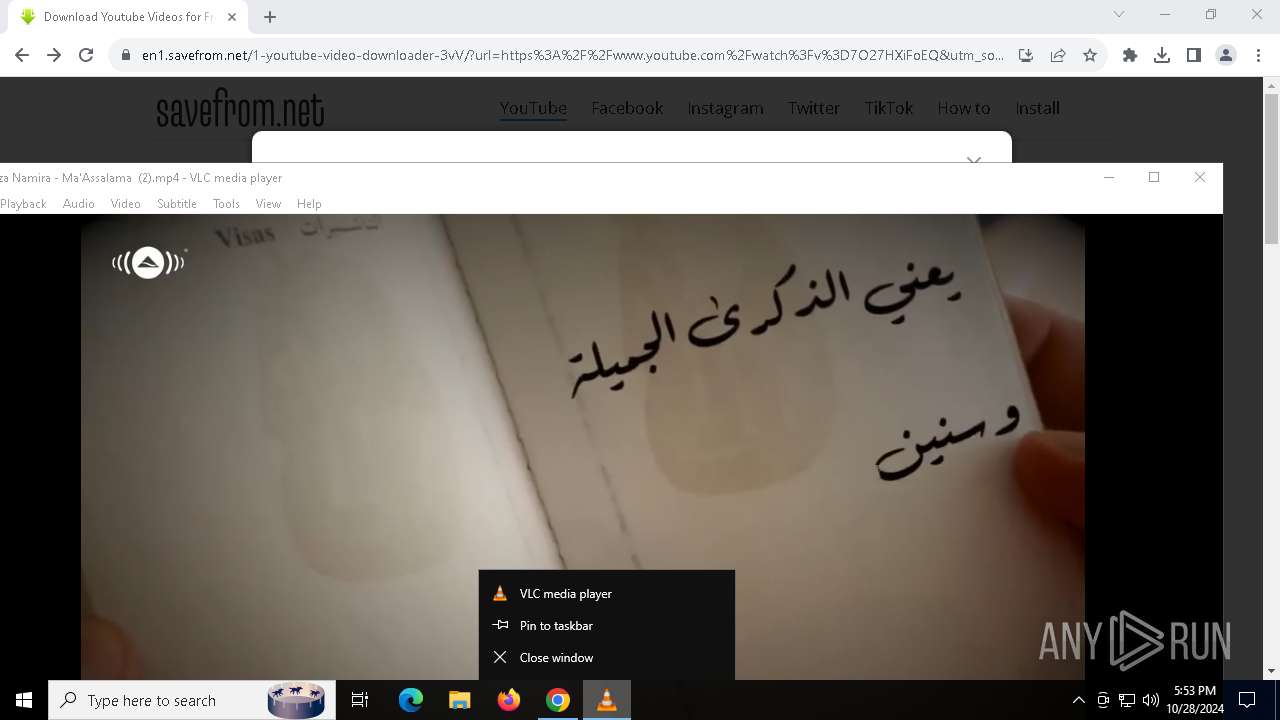Click Chrome forward navigation arrow
Screen dimensions: 1280x720
[54, 56]
